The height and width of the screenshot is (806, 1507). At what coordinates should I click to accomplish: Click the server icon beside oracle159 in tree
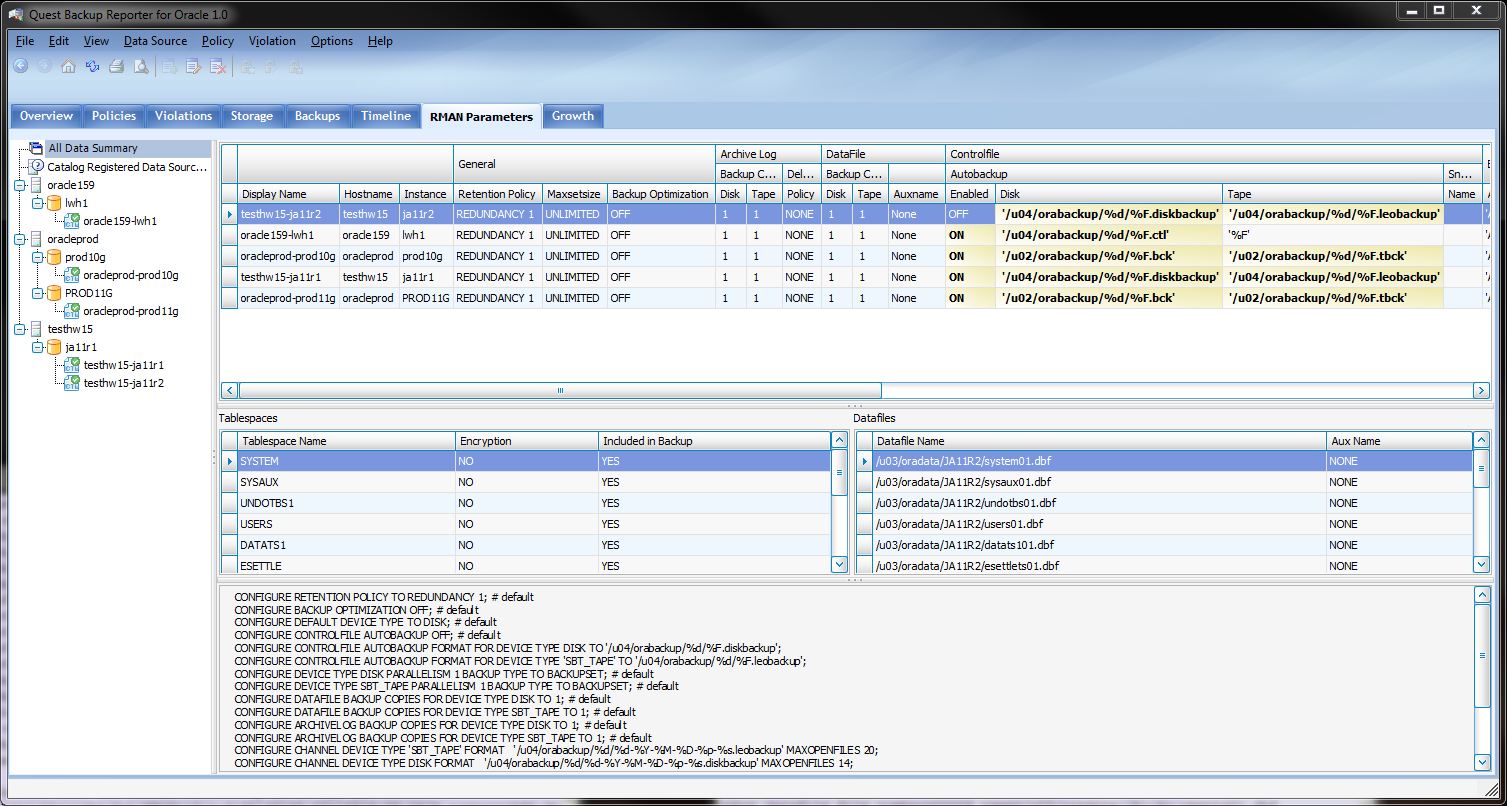tap(37, 185)
